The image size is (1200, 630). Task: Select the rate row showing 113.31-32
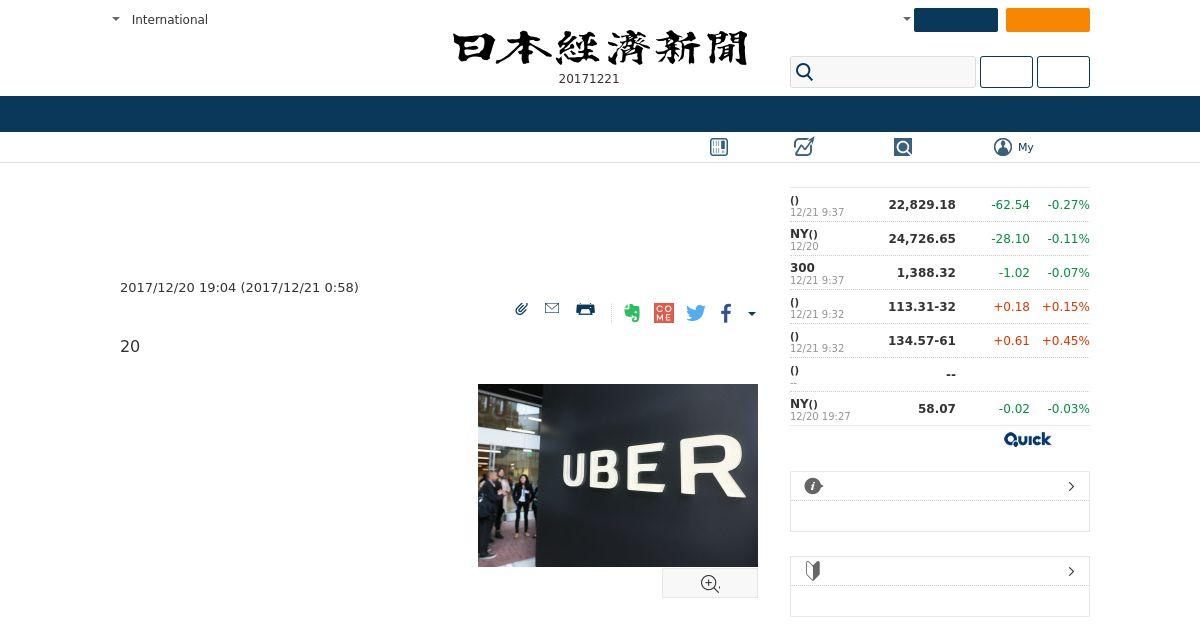(x=940, y=307)
